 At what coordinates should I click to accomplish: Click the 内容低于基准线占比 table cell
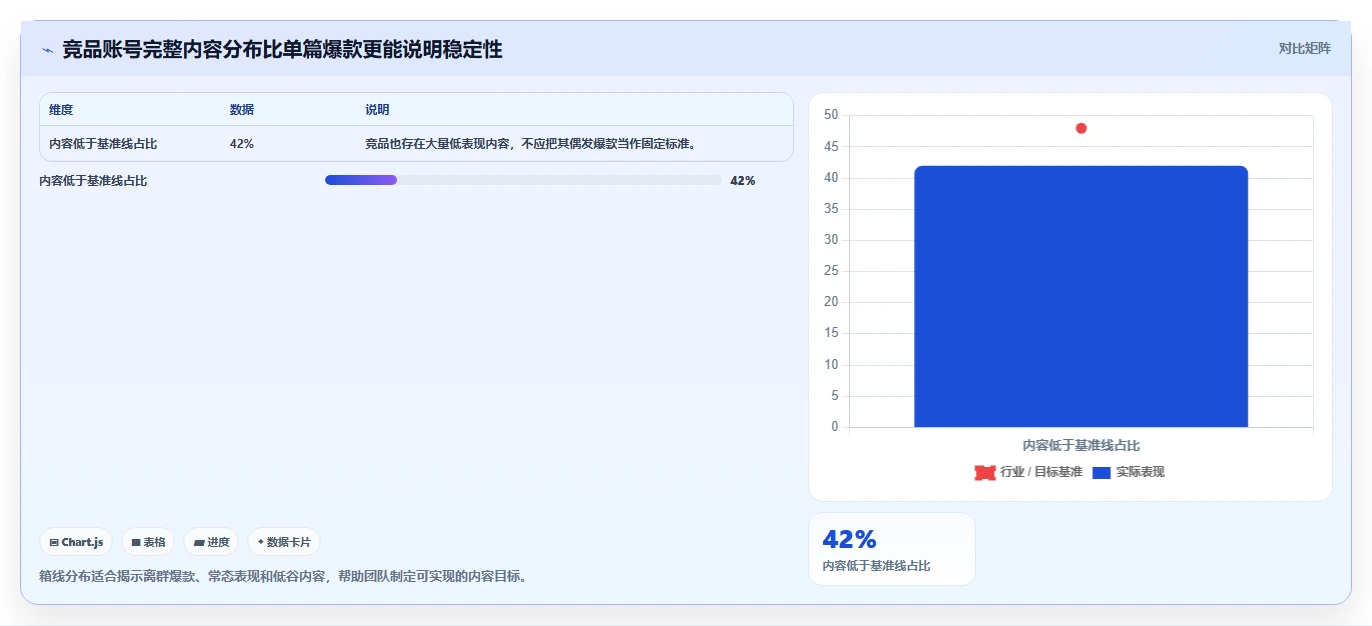click(103, 144)
